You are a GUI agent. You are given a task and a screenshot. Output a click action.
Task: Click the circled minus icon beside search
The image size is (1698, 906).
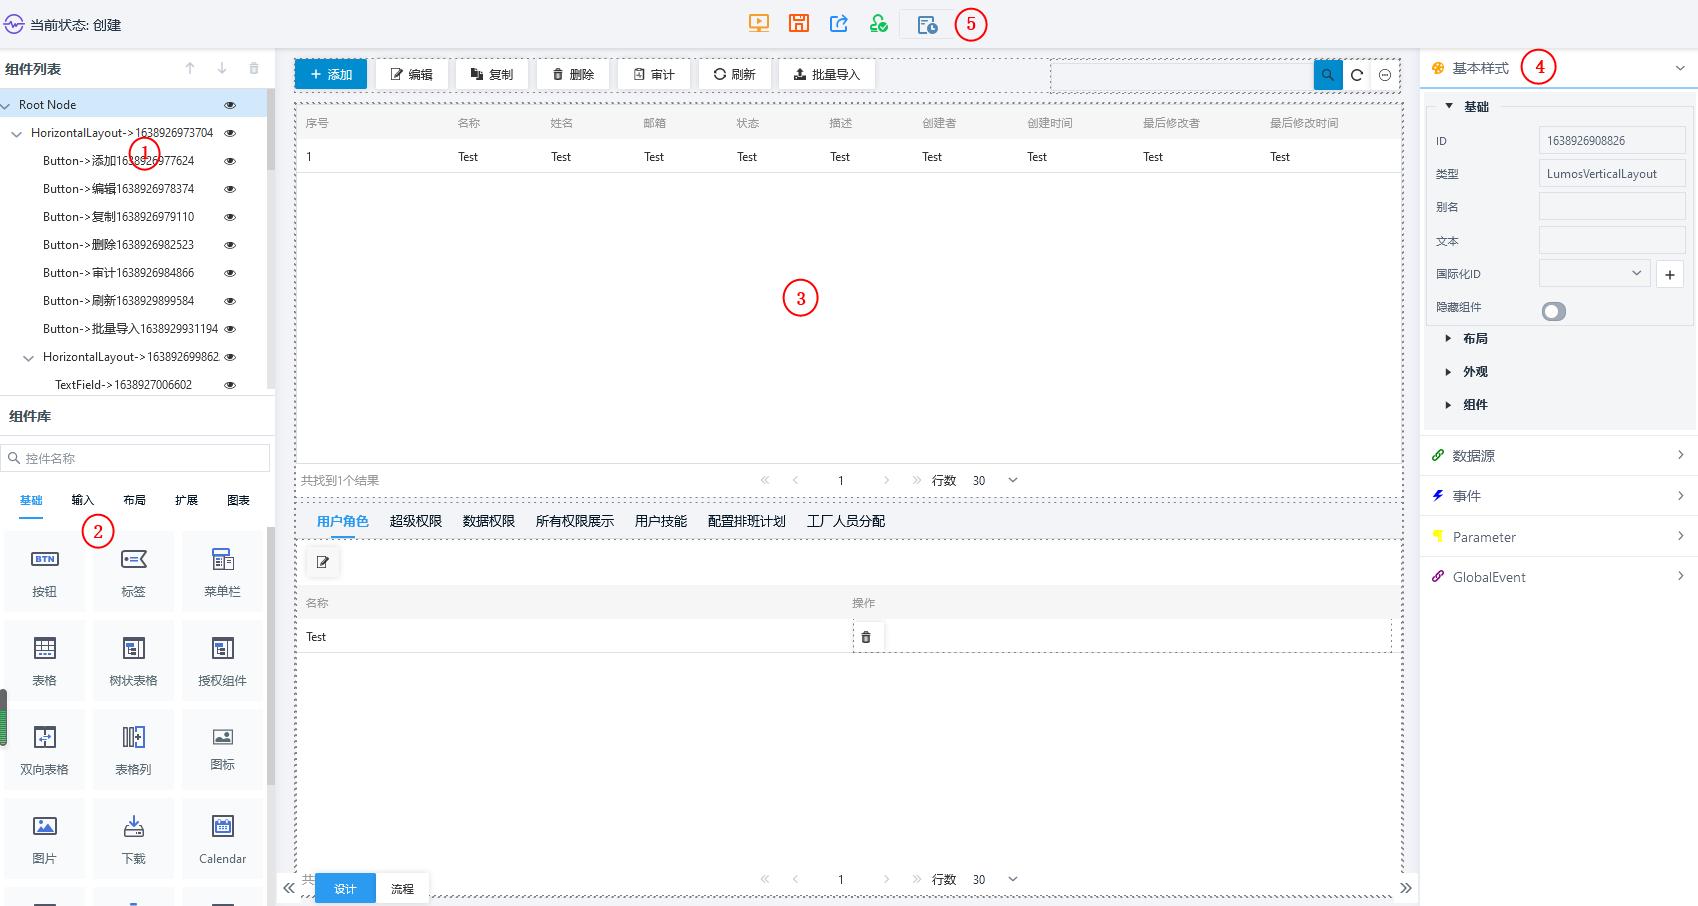1385,75
